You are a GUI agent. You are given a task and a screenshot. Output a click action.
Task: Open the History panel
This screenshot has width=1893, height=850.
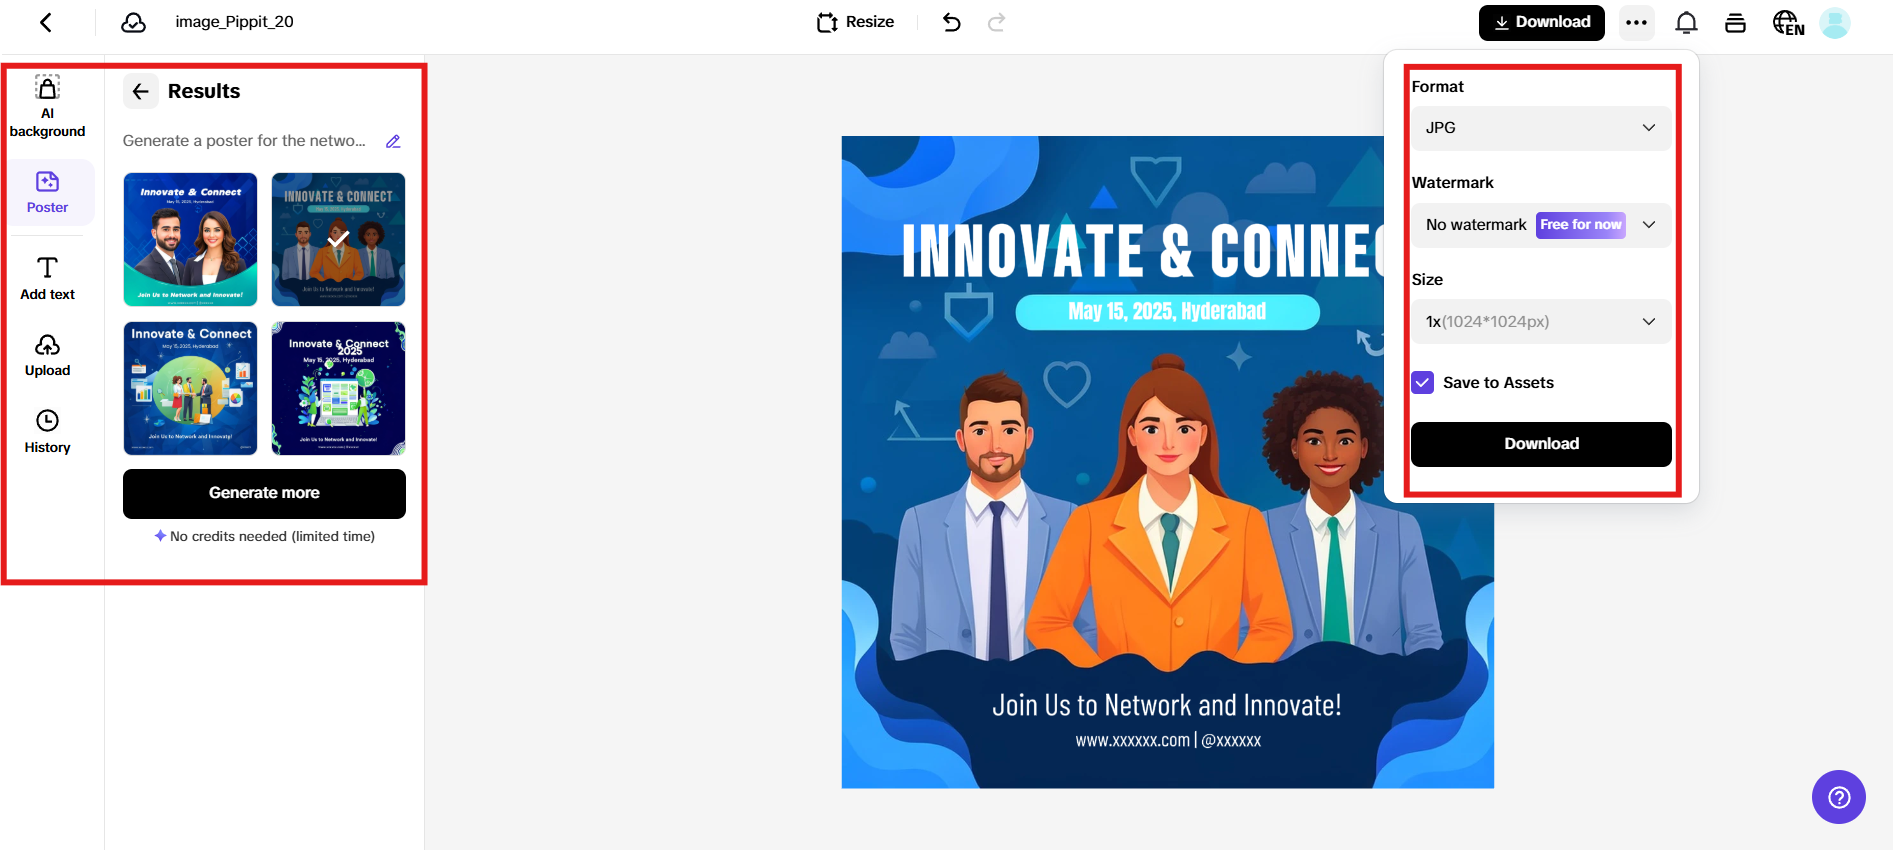47,432
